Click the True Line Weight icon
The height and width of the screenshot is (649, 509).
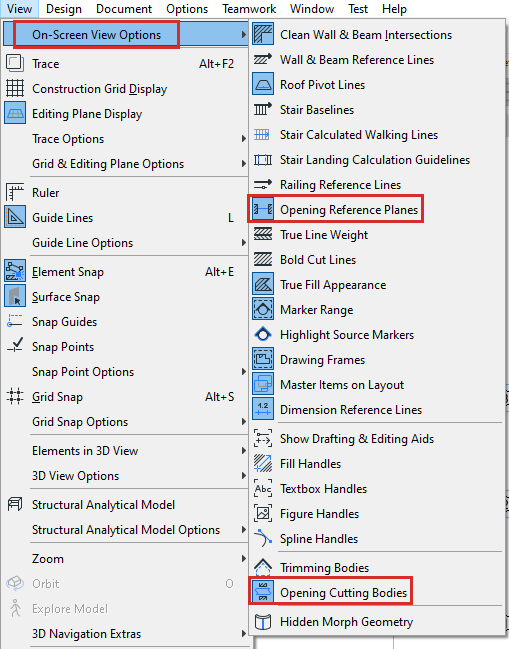(263, 234)
